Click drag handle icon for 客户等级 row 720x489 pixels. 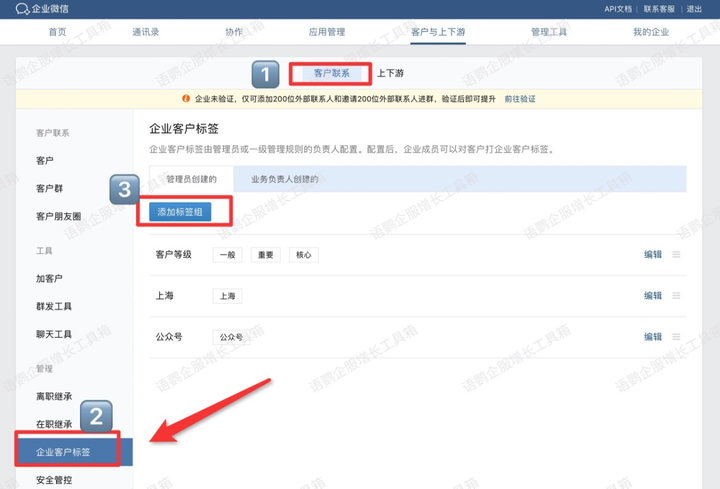click(676, 255)
